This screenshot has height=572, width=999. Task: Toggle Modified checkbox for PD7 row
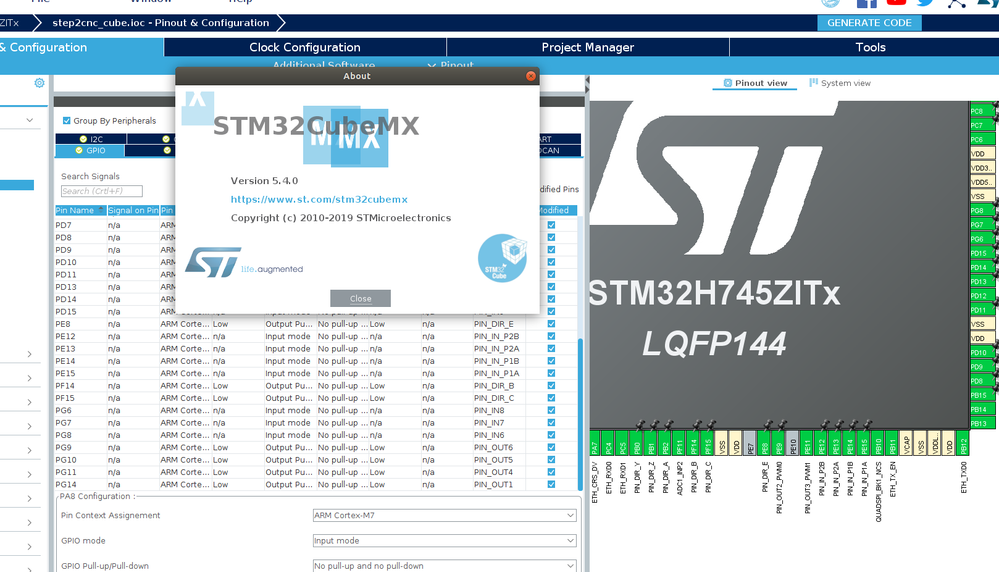pyautogui.click(x=551, y=225)
